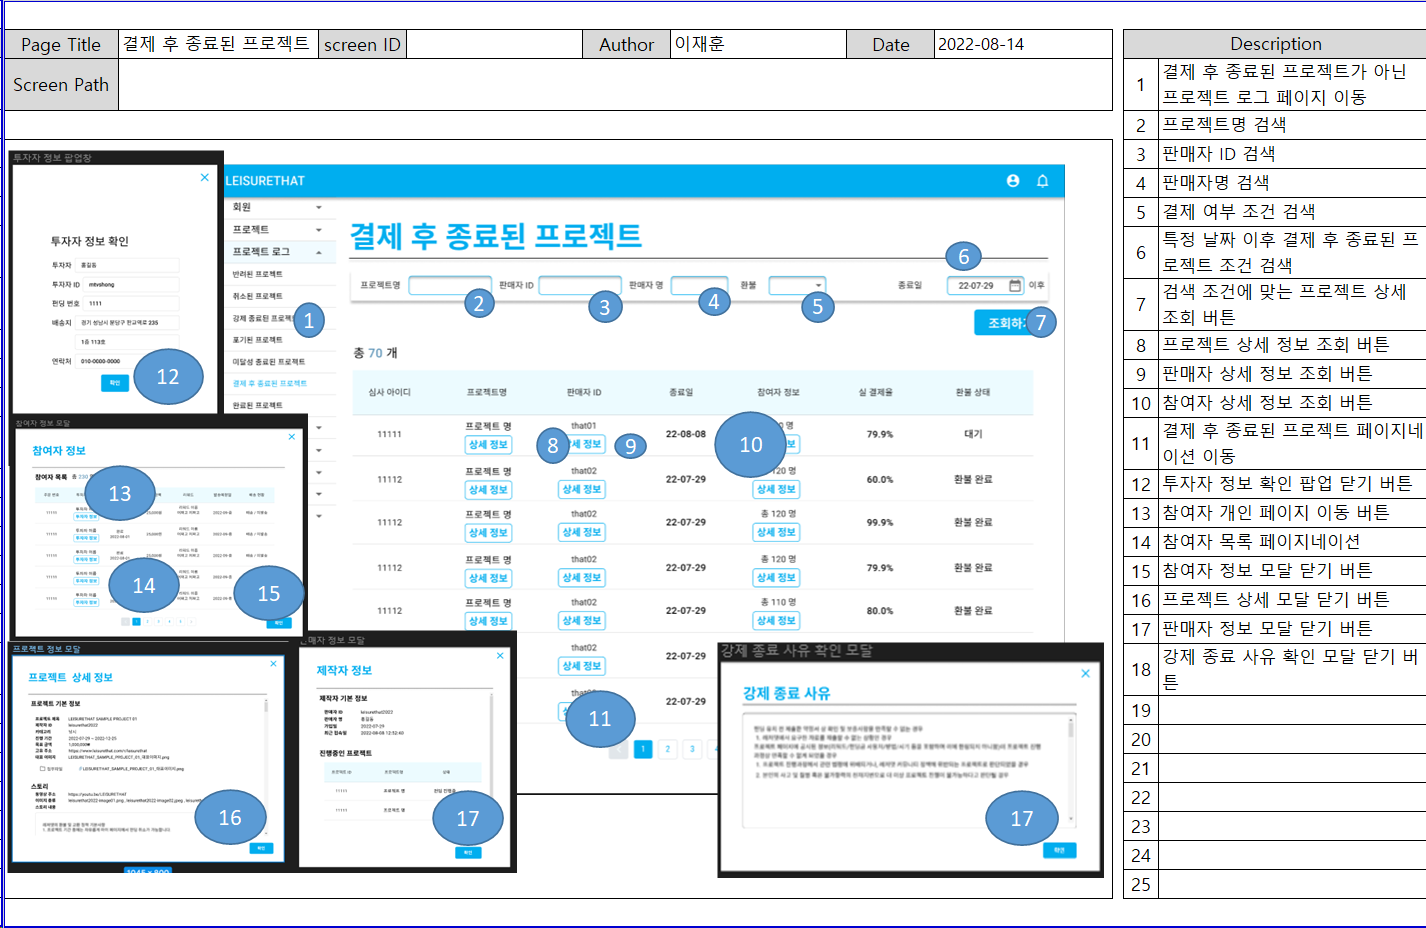The image size is (1426, 928).
Task: Close the 참여자 정보 modal with X
Action: tap(292, 436)
